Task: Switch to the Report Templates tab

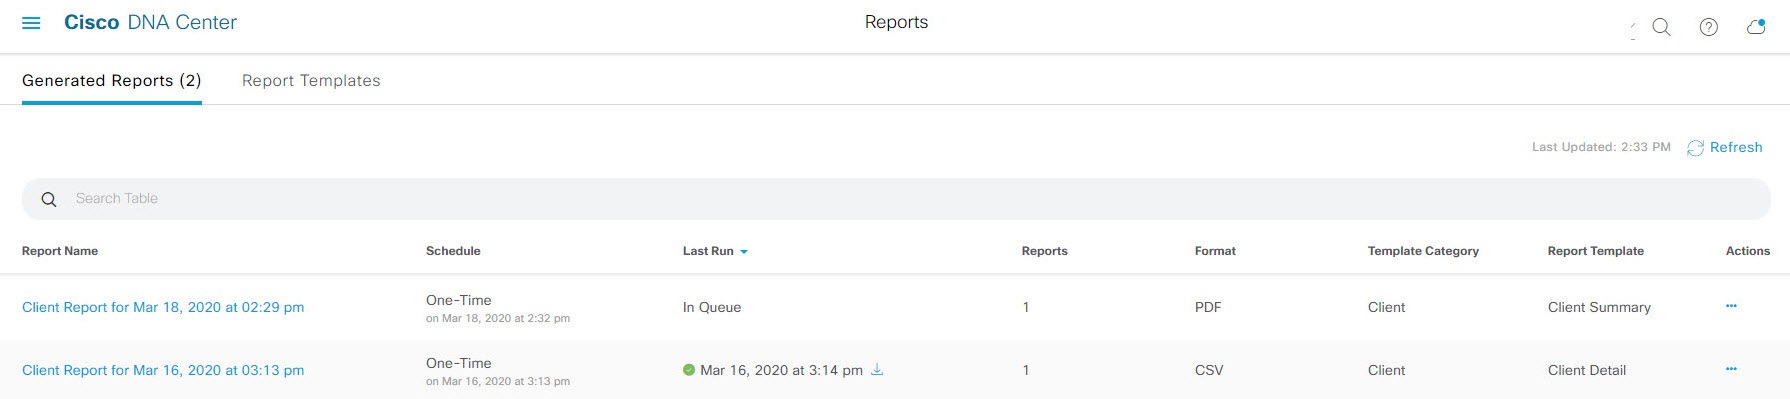Action: click(x=311, y=81)
